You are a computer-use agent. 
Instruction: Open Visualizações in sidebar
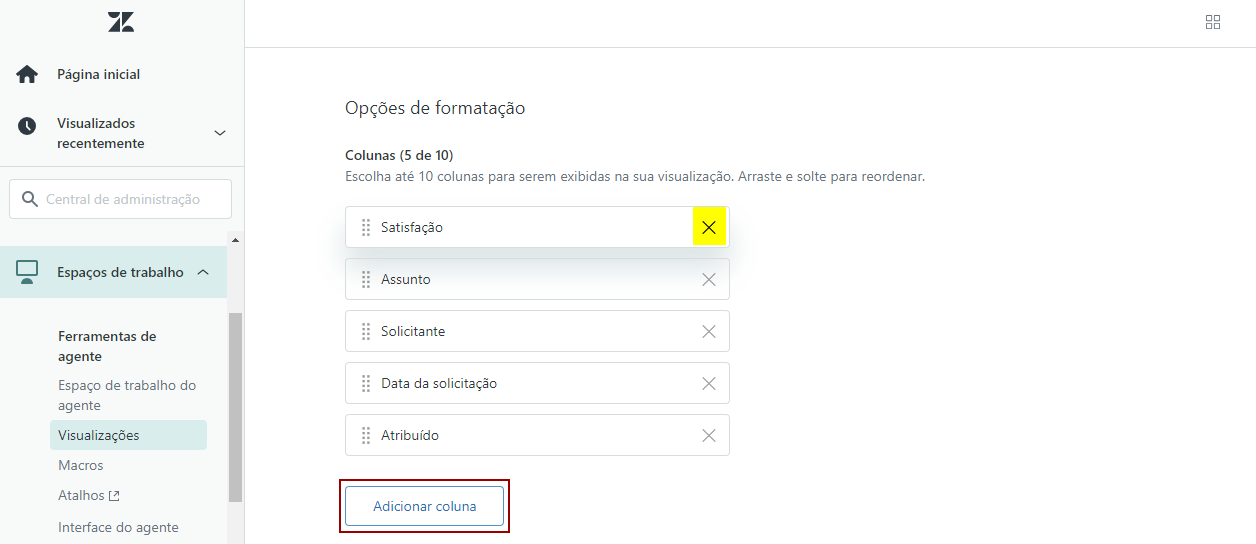99,435
